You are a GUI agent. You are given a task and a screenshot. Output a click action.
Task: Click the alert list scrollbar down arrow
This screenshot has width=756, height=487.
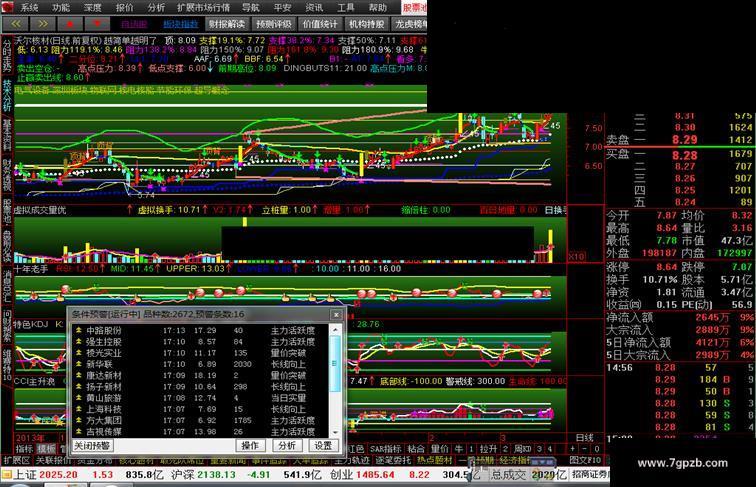pos(335,433)
